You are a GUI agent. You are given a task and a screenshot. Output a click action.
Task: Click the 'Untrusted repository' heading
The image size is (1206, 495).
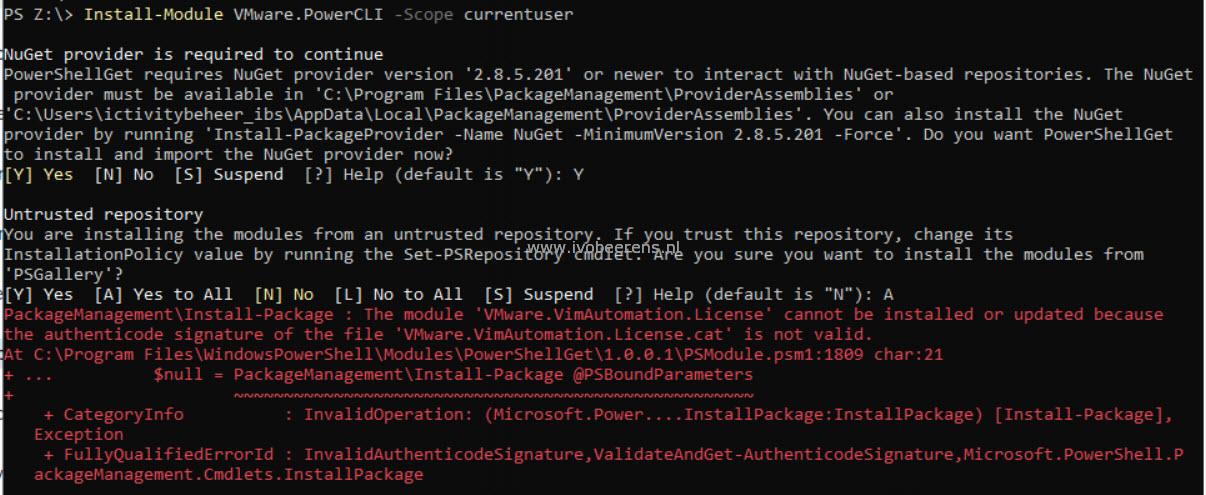click(x=104, y=214)
